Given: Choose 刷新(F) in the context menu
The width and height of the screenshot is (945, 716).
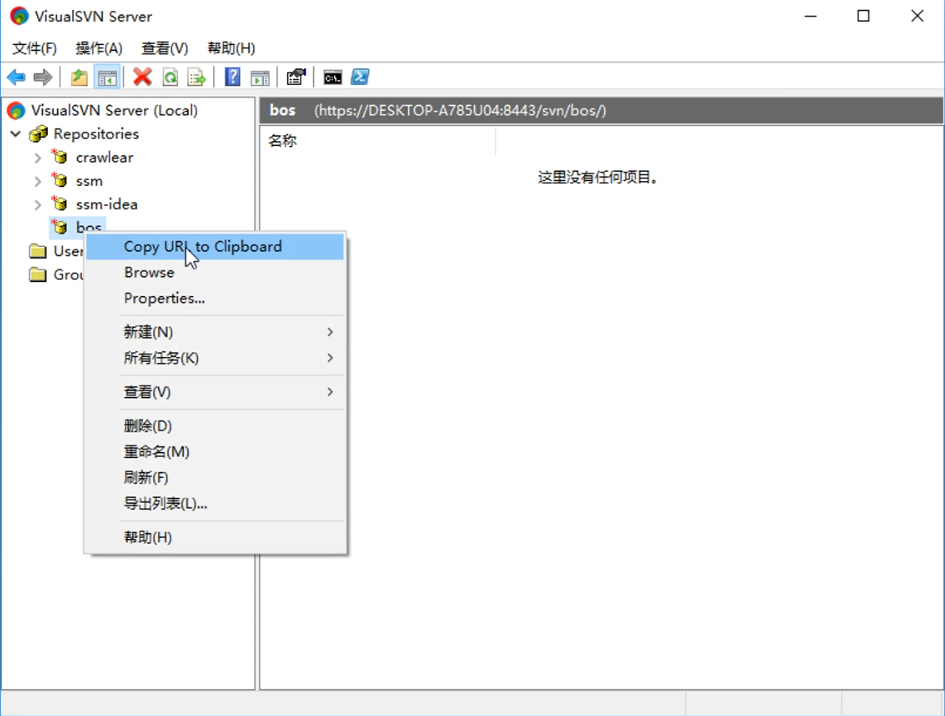Looking at the screenshot, I should pyautogui.click(x=215, y=478).
